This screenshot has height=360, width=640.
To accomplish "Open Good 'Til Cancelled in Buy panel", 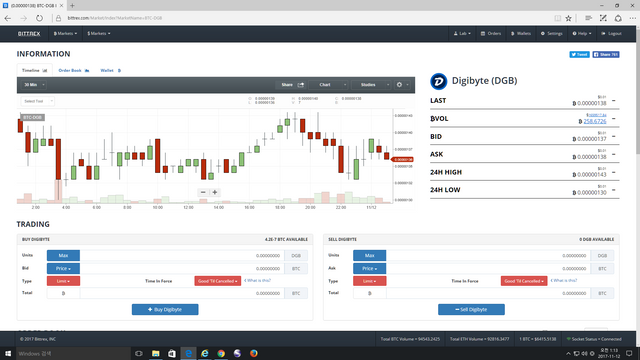I will [x=218, y=281].
